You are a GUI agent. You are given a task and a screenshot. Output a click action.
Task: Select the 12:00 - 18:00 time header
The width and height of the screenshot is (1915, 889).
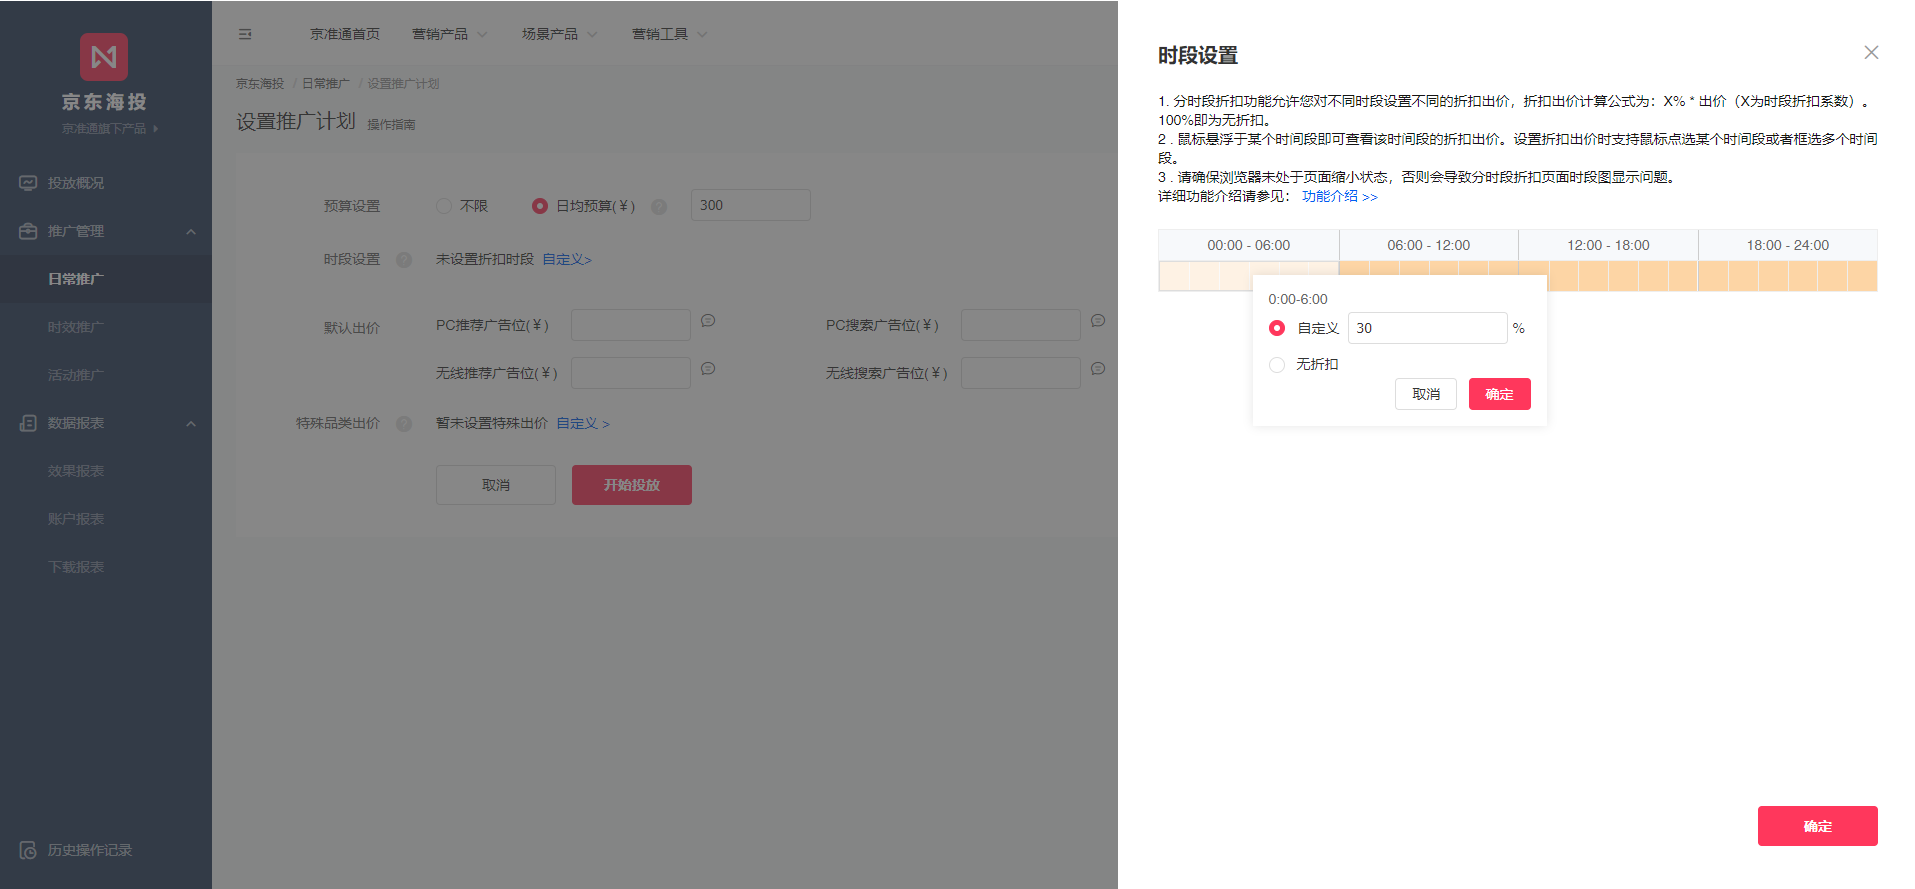[1608, 245]
